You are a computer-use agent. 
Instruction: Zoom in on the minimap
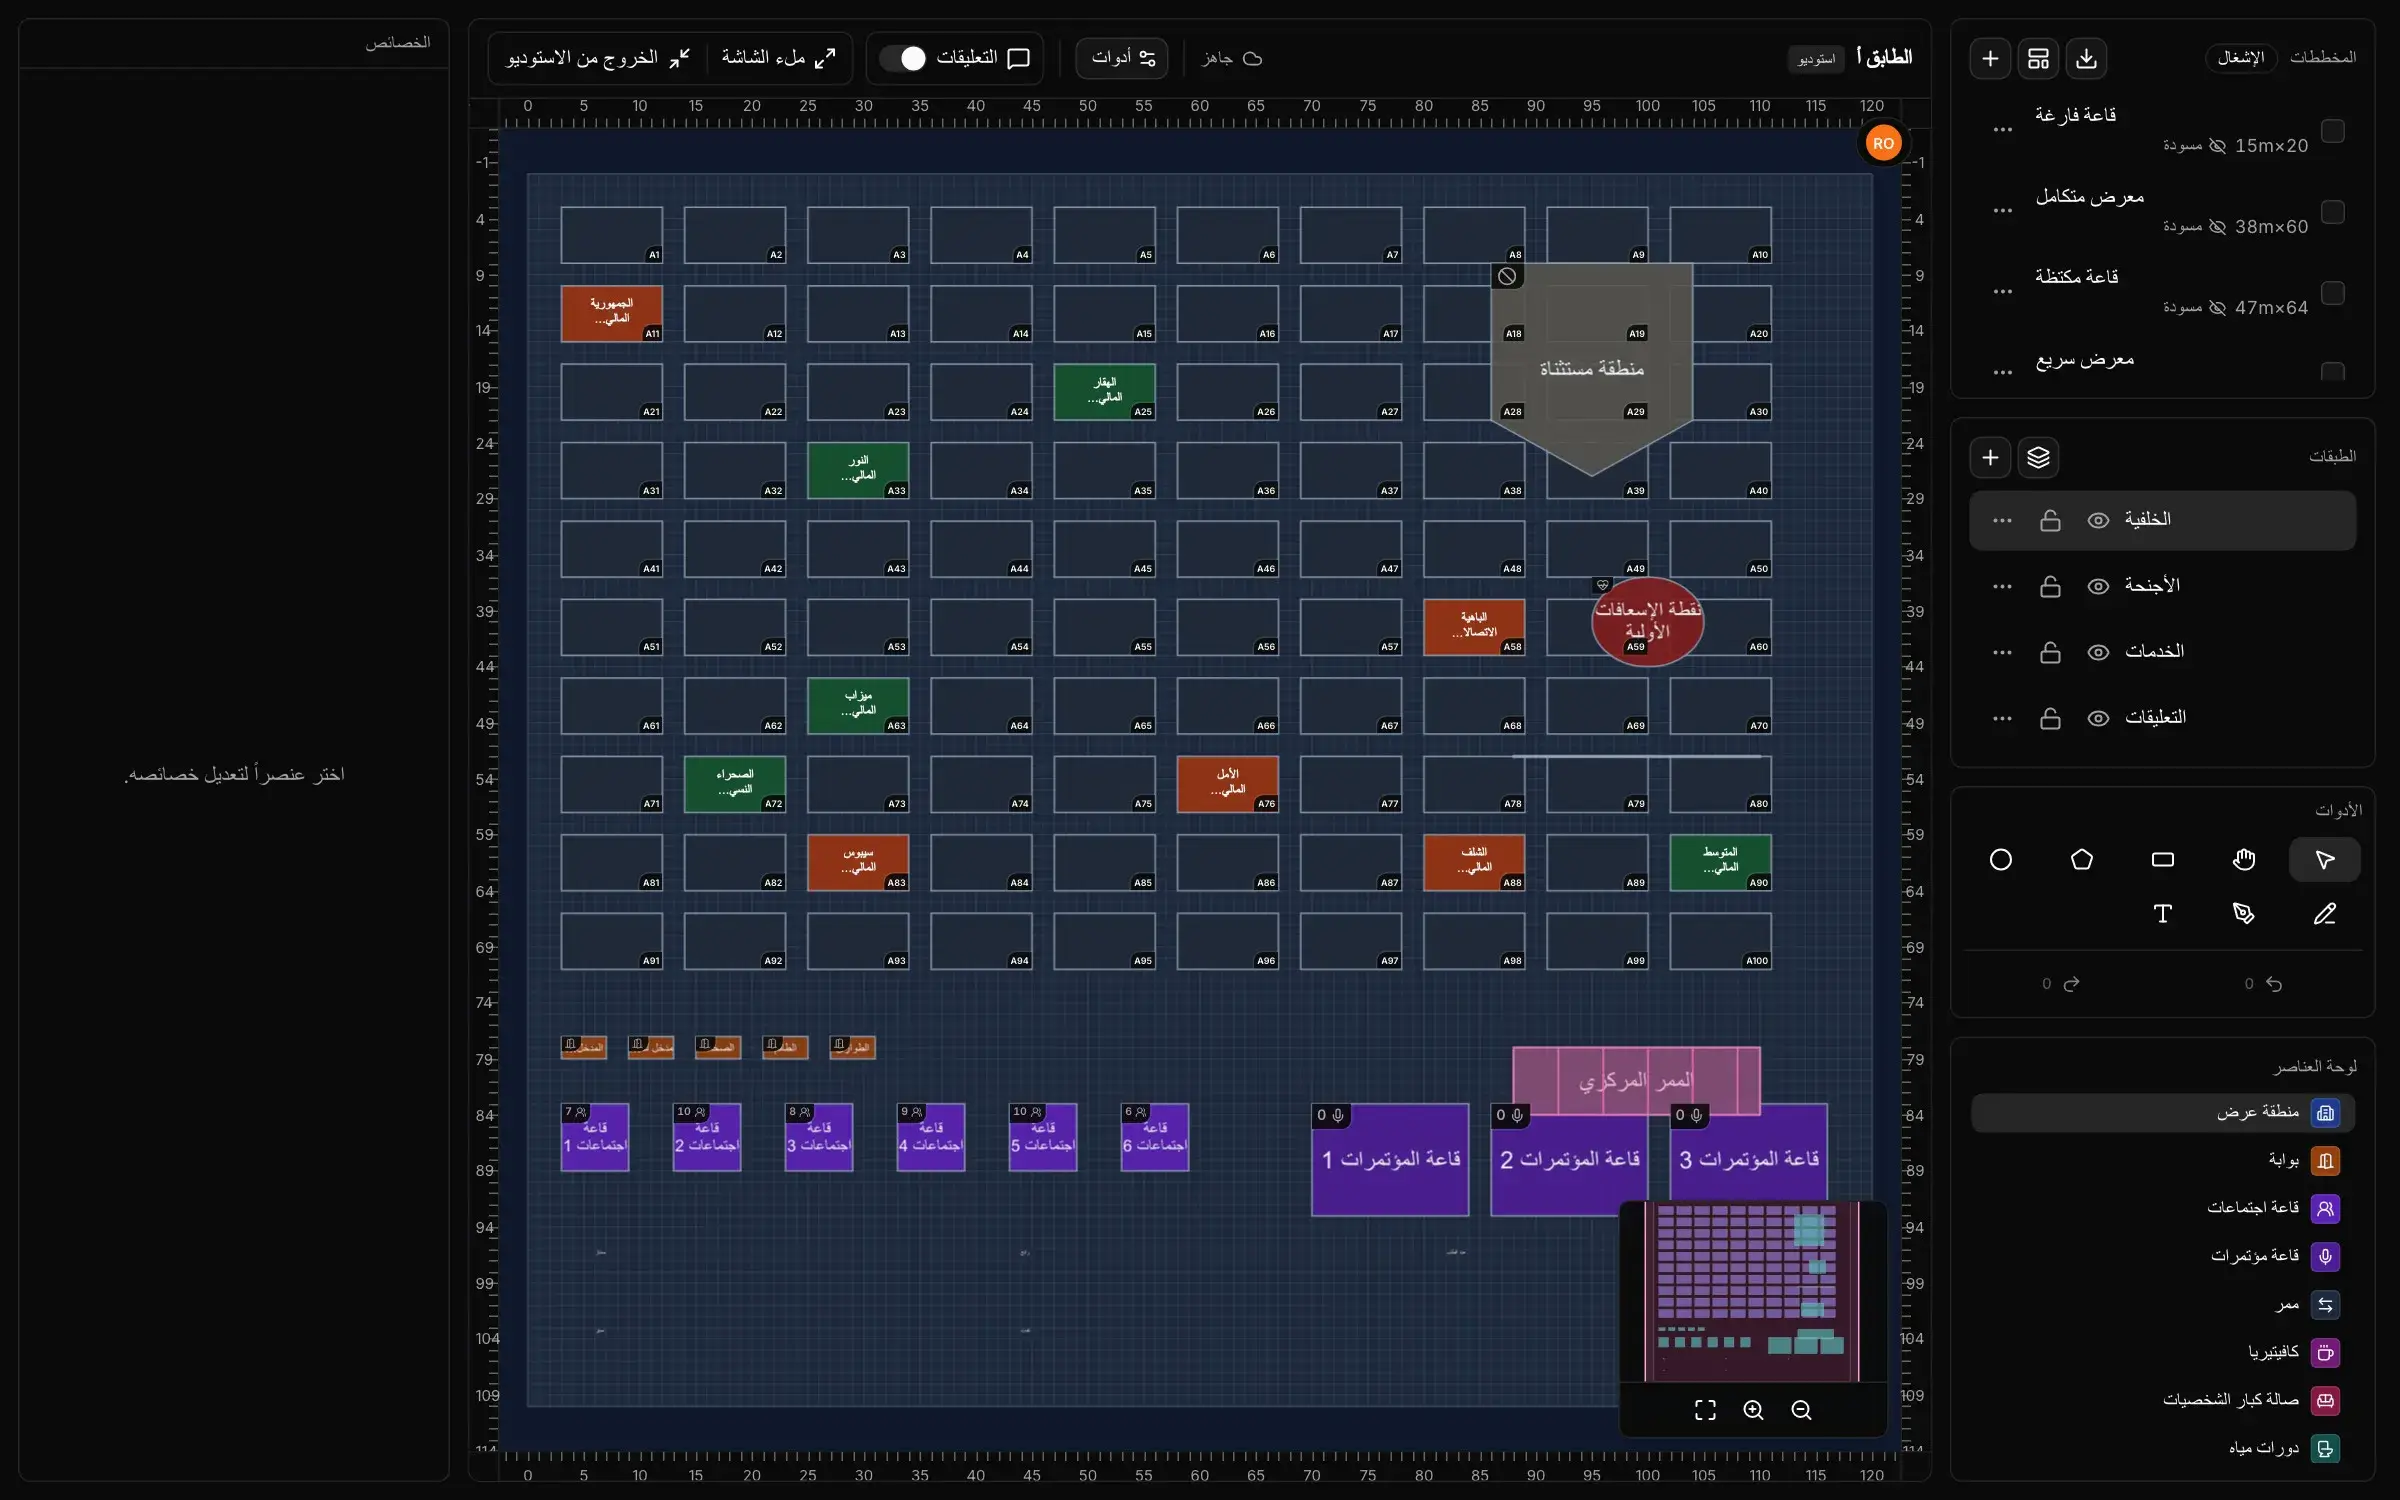click(x=1753, y=1410)
